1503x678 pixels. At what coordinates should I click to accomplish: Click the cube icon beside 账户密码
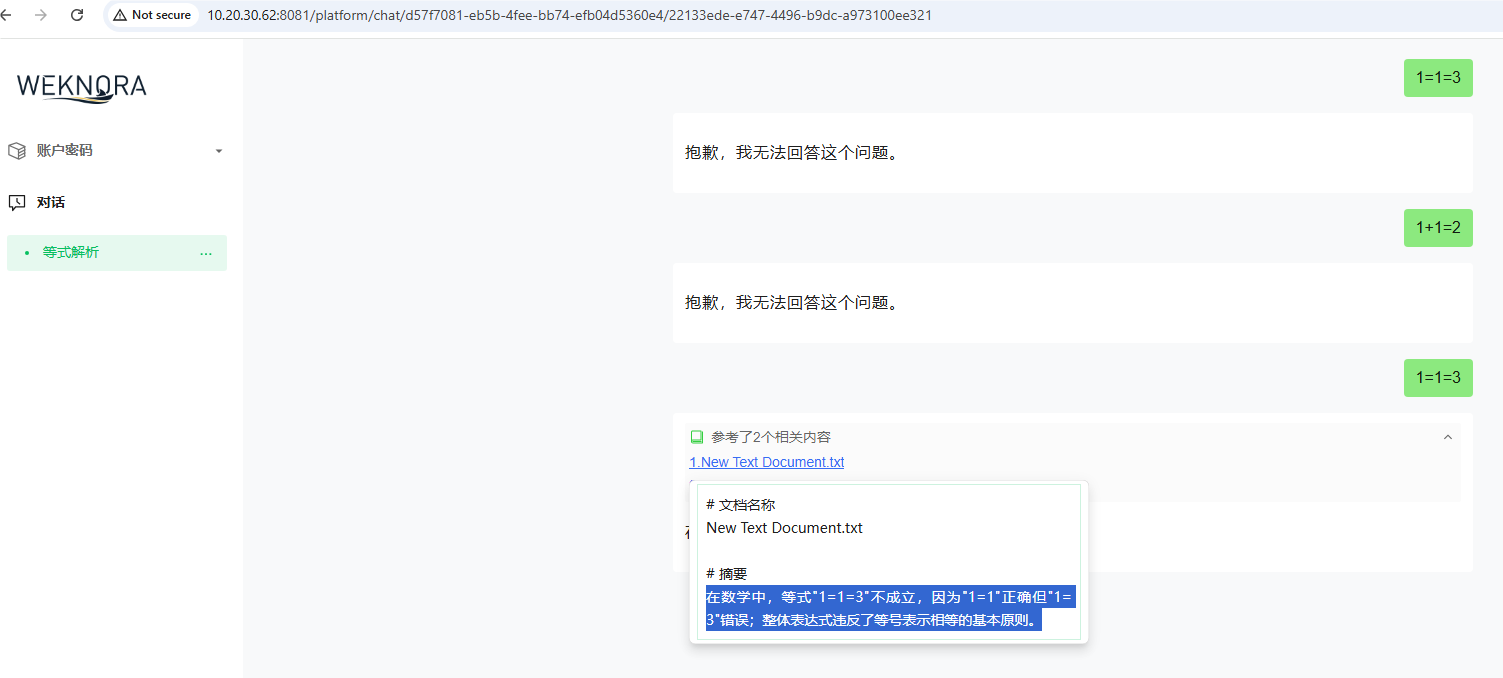pyautogui.click(x=17, y=151)
